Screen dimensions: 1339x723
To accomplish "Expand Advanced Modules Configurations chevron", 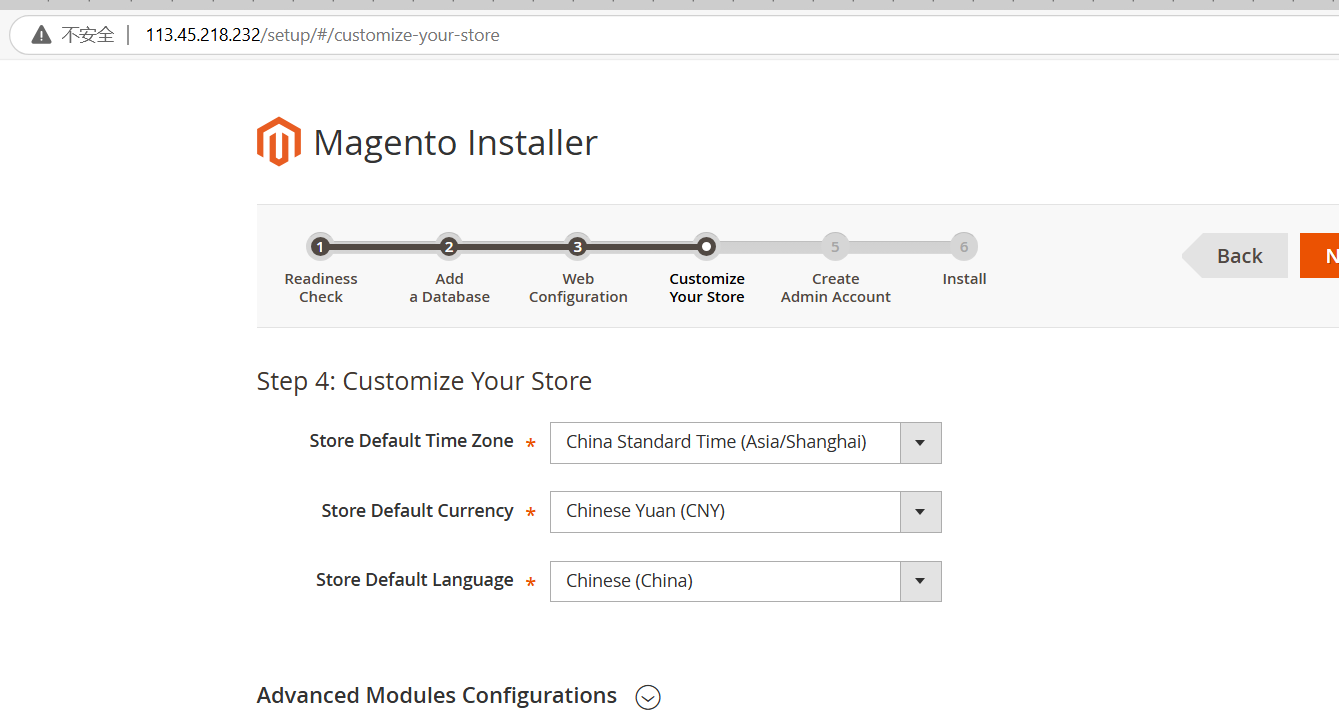I will point(648,697).
